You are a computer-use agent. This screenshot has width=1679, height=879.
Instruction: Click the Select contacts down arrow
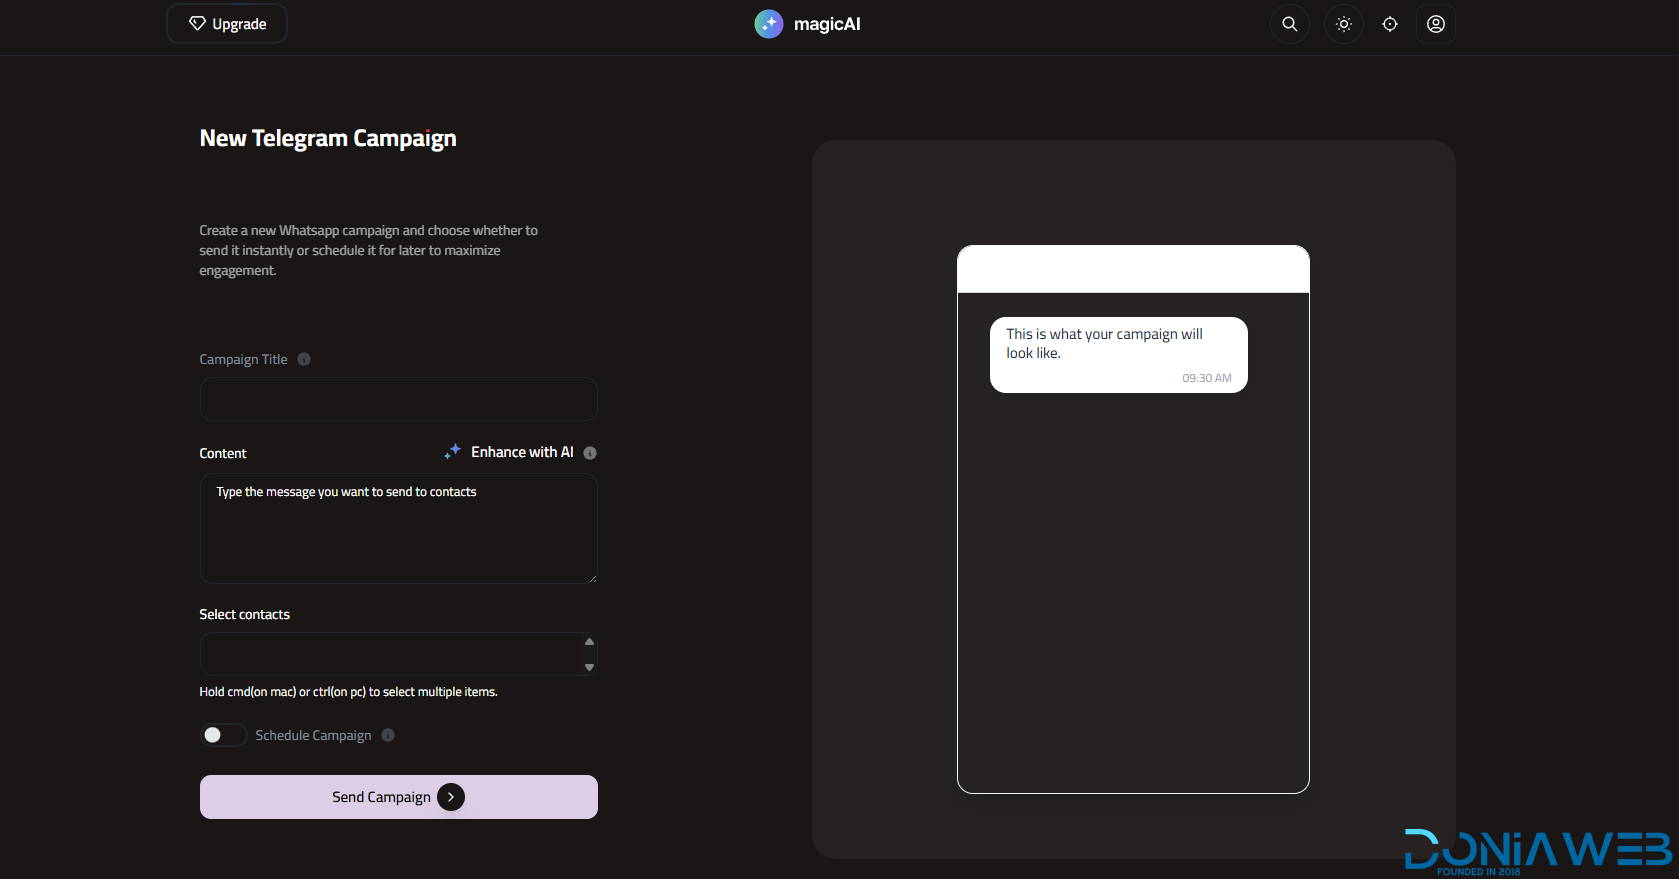pos(589,667)
